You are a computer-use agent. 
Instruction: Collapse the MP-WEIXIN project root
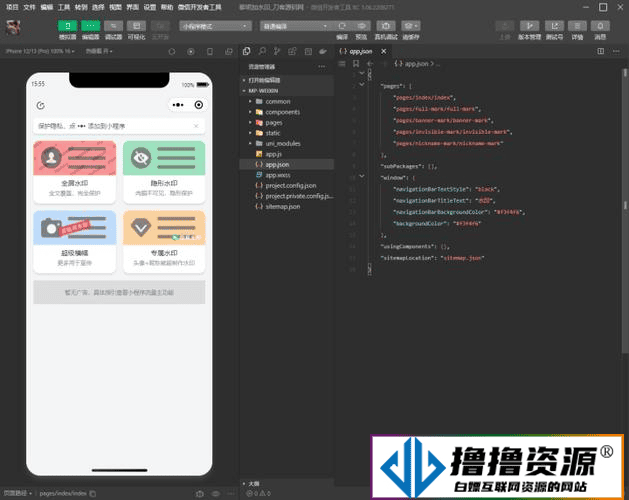[x=287, y=91]
